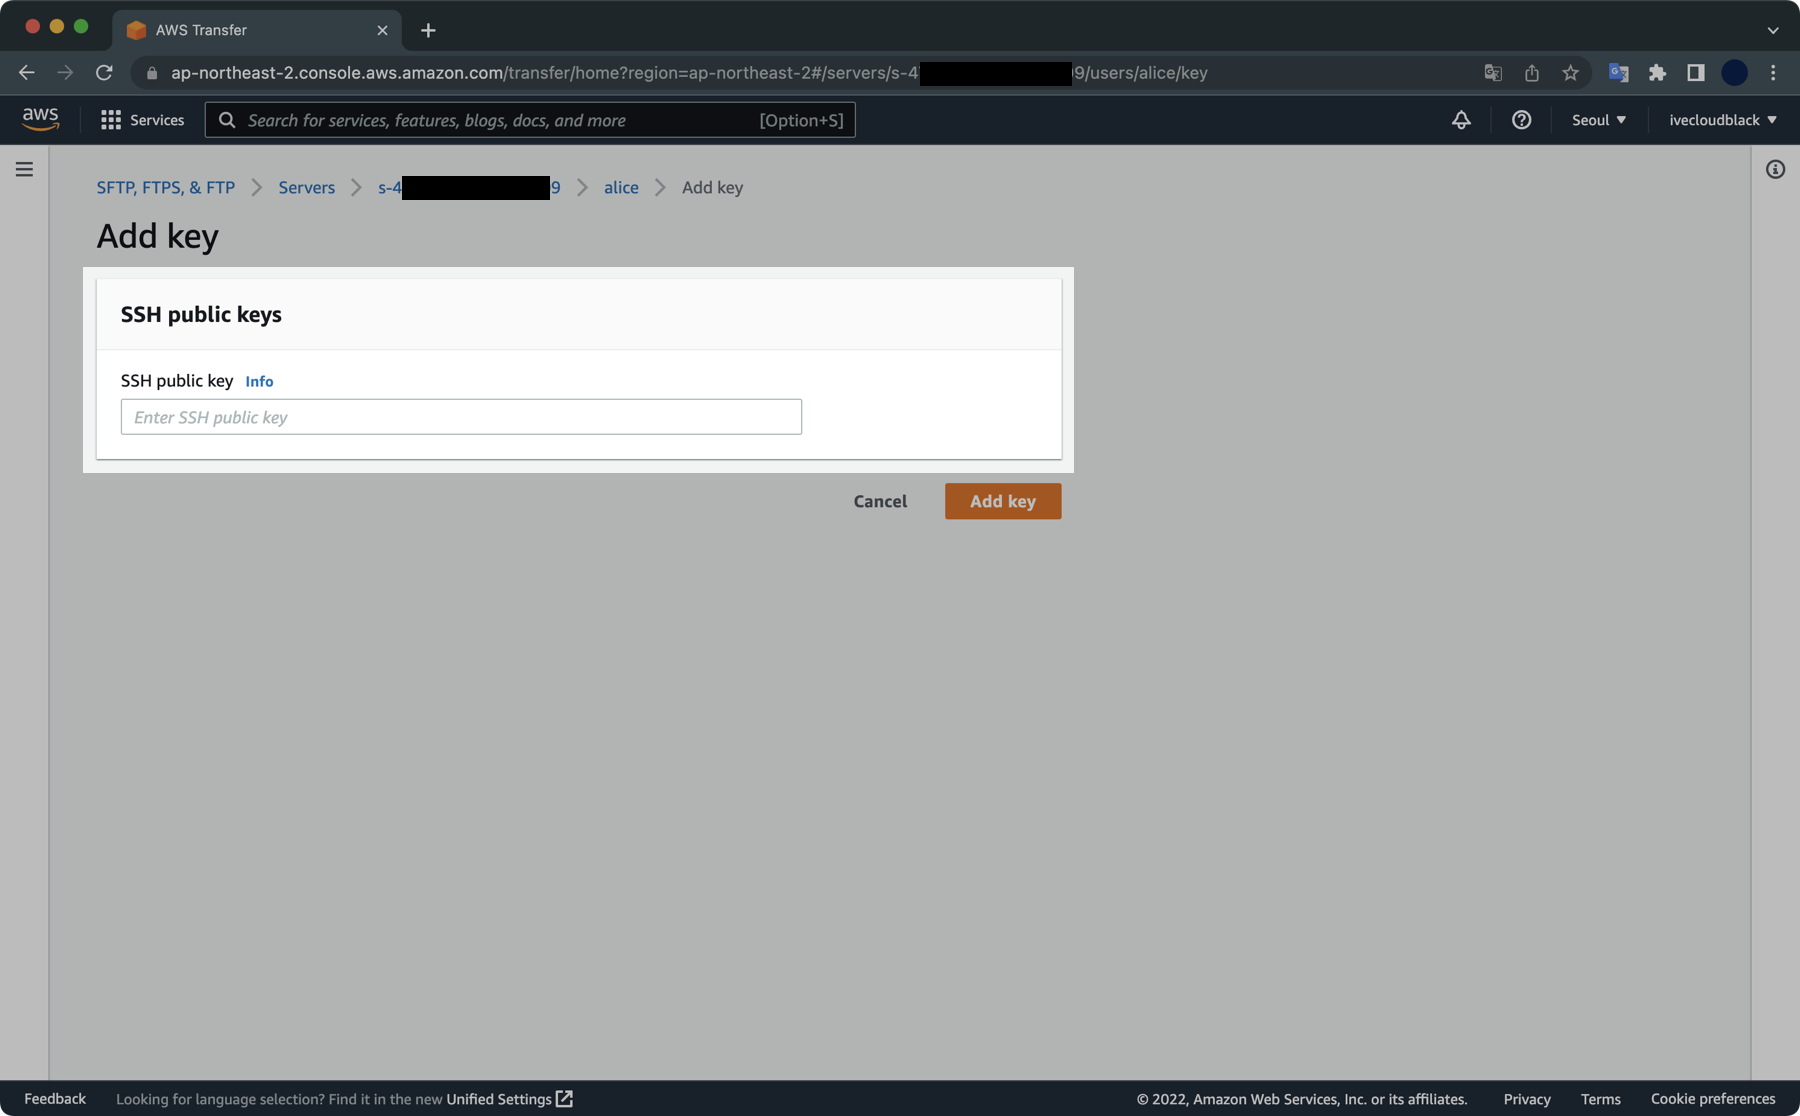Click the Feedback link in footer
1800x1116 pixels.
55,1098
